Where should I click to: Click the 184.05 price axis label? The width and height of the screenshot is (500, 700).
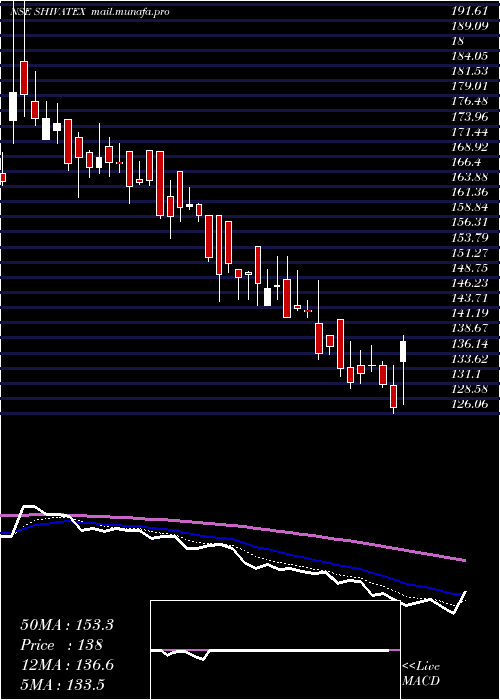coord(469,56)
